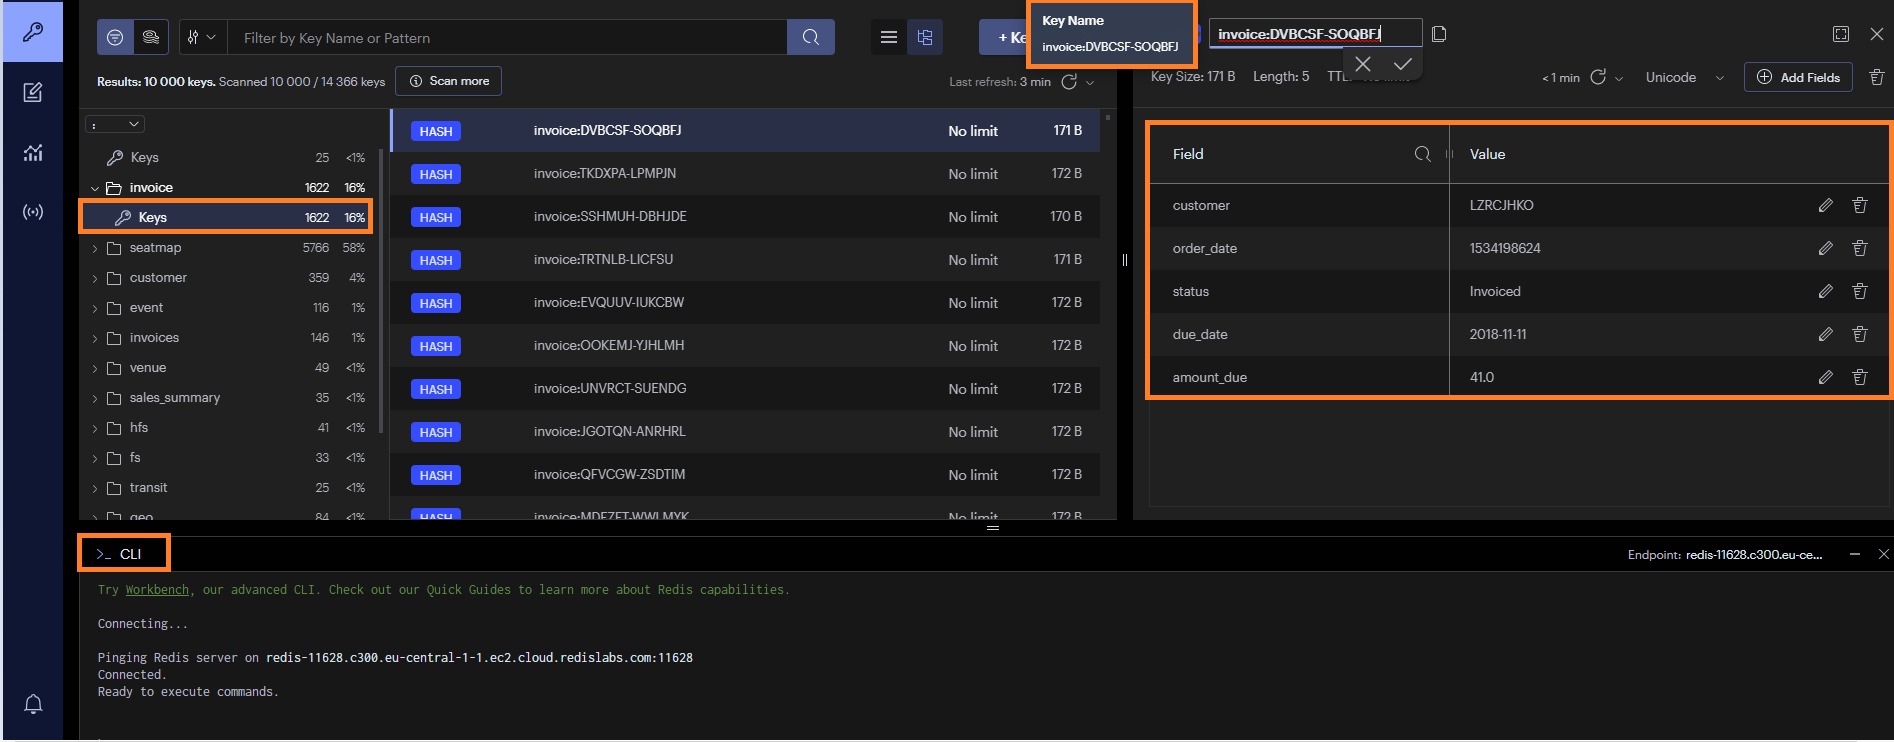Open the Analysis Tools sidebar icon

33,152
